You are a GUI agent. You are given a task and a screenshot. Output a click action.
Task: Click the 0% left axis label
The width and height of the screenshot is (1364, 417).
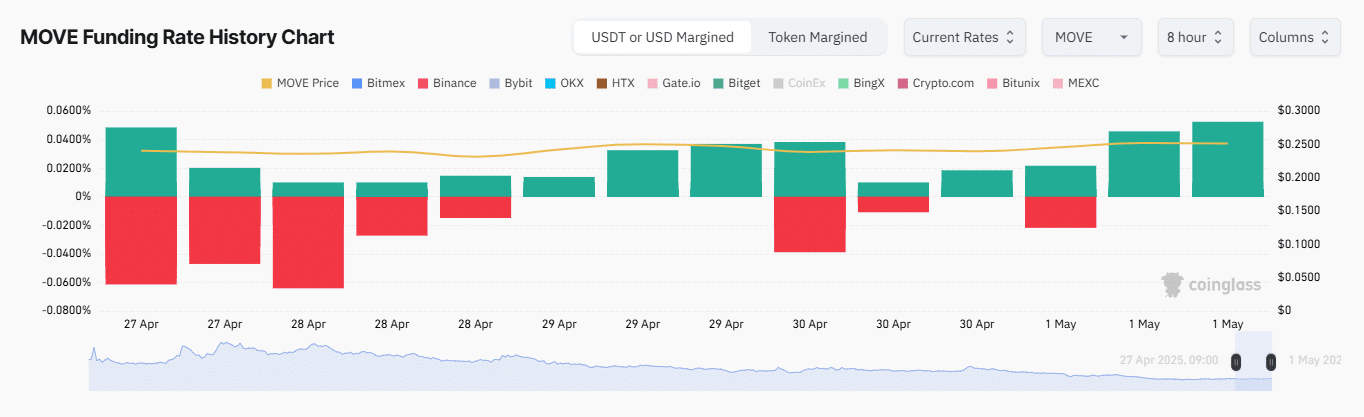tap(83, 196)
